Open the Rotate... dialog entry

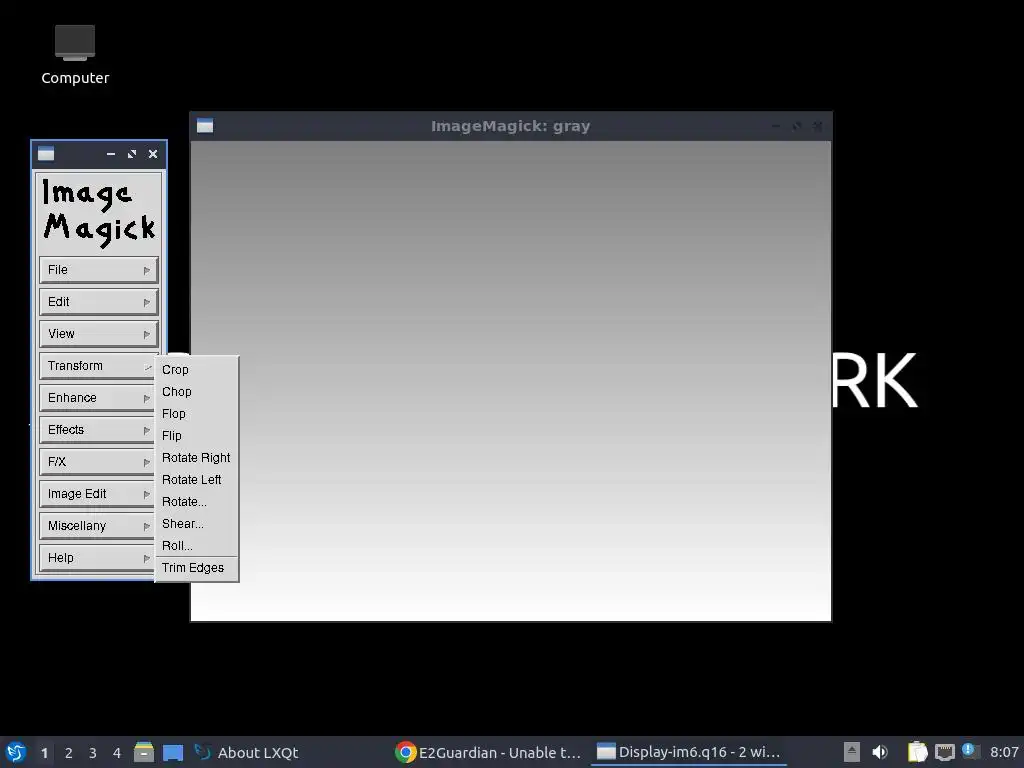point(197,502)
